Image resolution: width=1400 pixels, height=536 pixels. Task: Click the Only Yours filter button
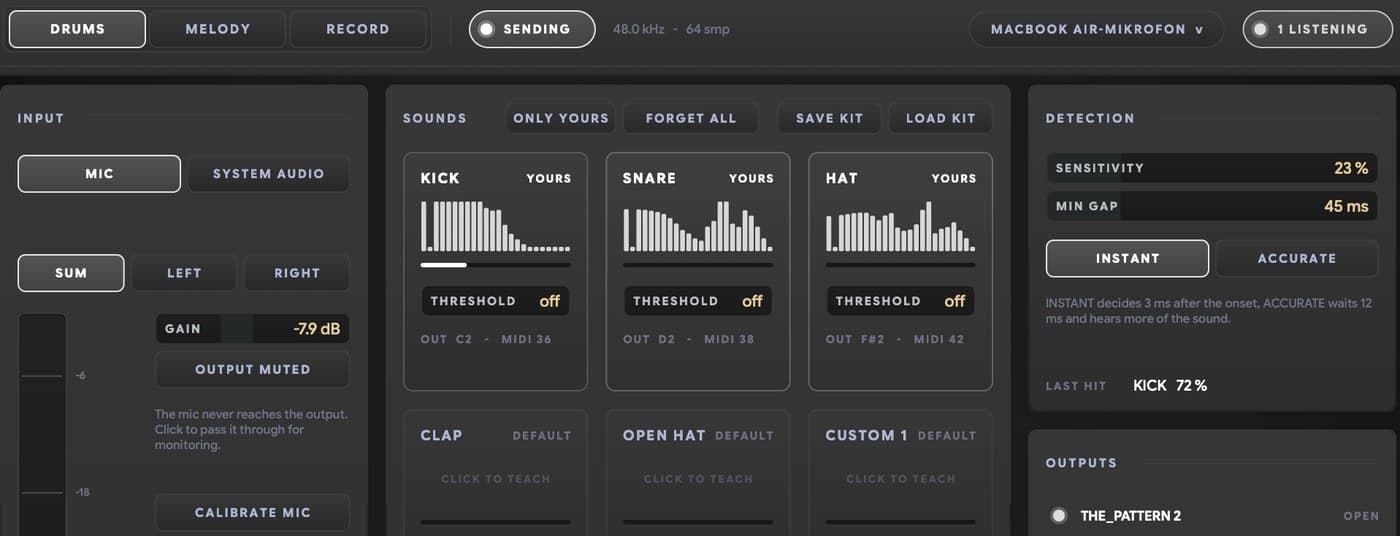coord(561,118)
